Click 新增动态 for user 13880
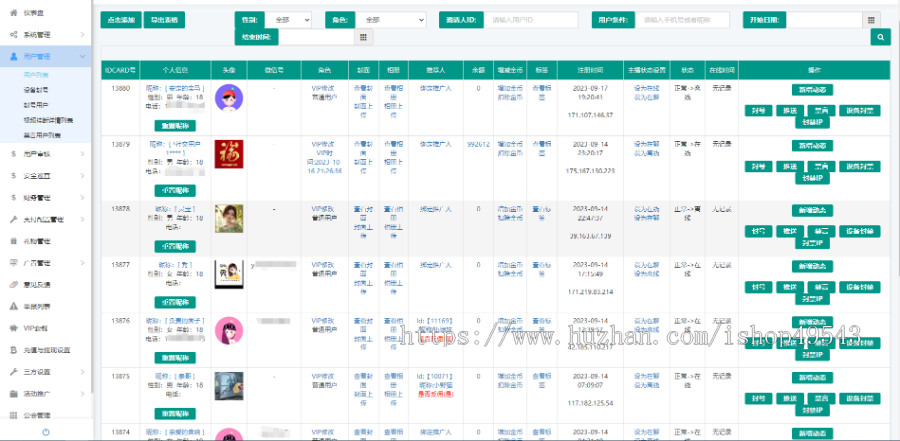Viewport: 900px width, 441px height. (x=812, y=90)
